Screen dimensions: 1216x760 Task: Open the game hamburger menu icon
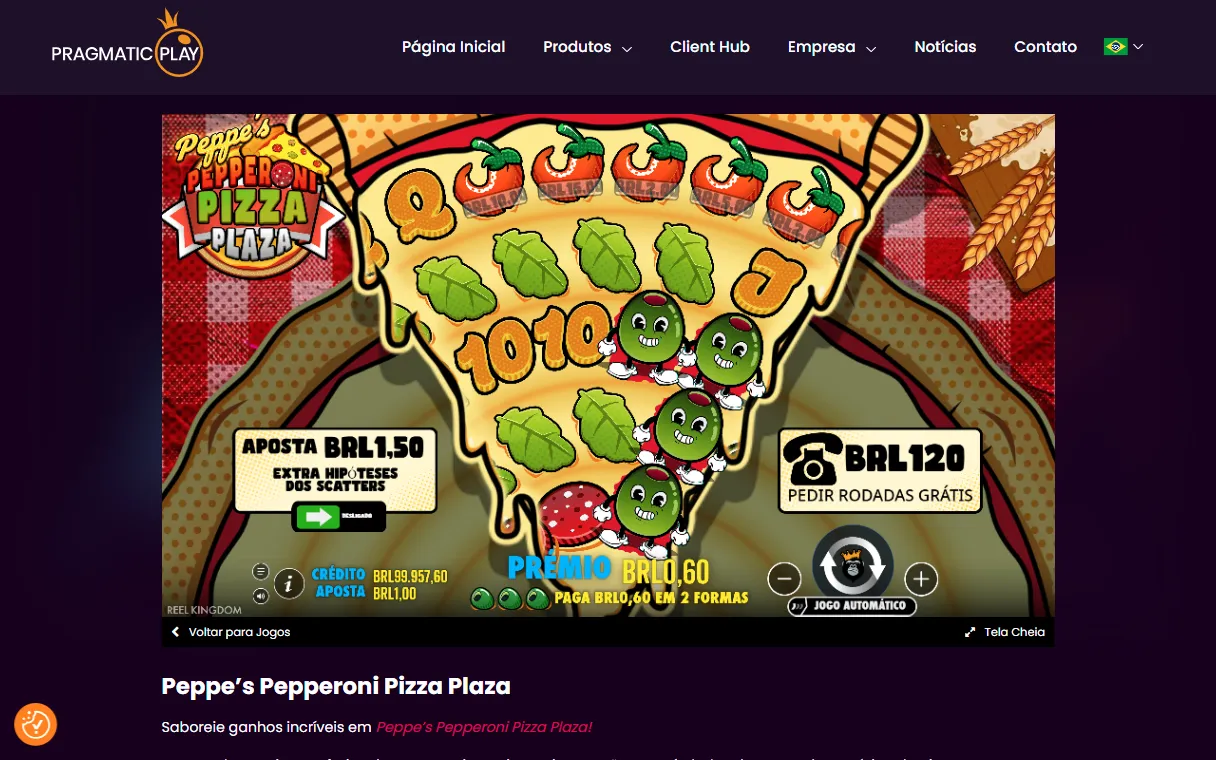coord(261,571)
